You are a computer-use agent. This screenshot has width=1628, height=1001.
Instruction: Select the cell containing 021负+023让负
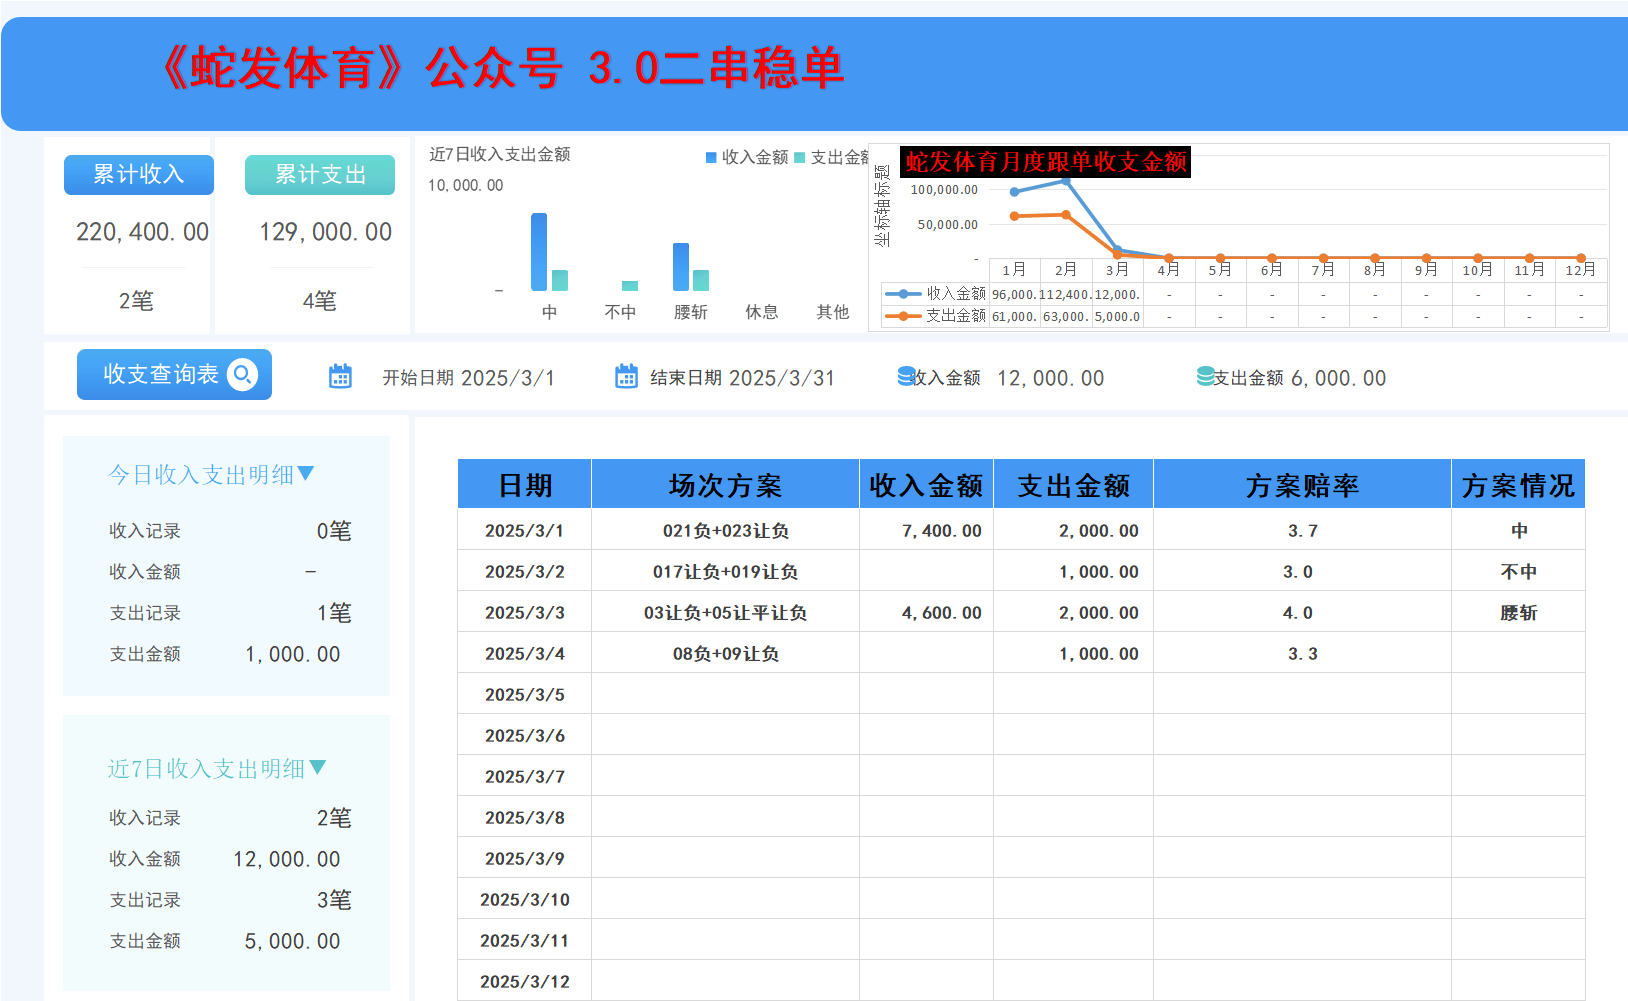(x=725, y=530)
